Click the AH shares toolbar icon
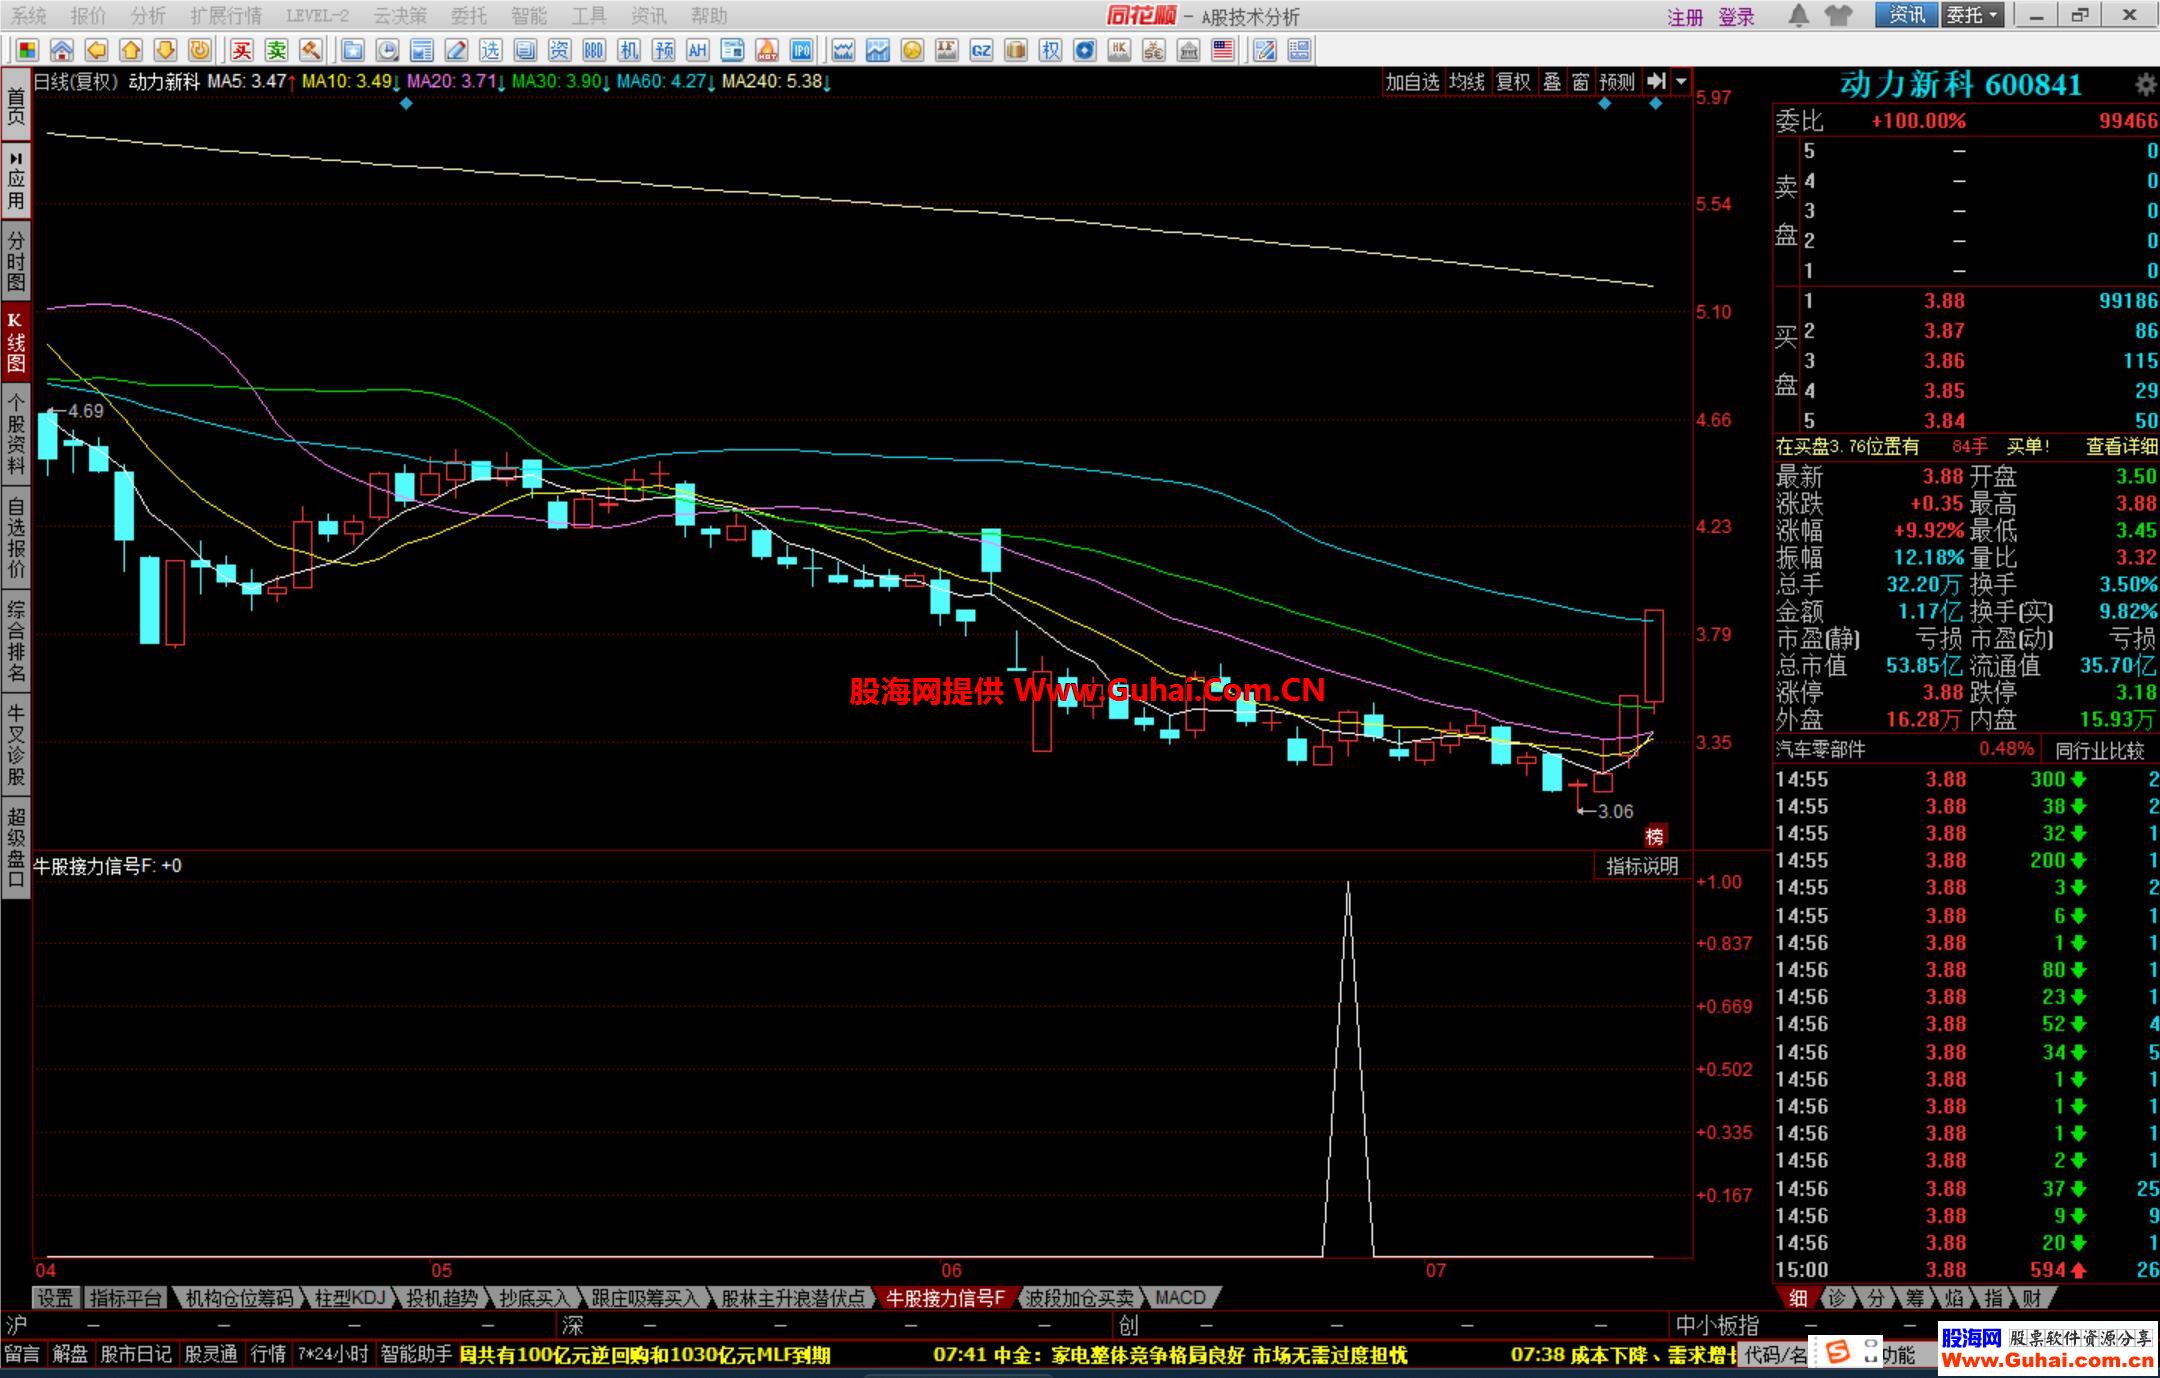Screen dimensions: 2160x1378 tap(697, 50)
